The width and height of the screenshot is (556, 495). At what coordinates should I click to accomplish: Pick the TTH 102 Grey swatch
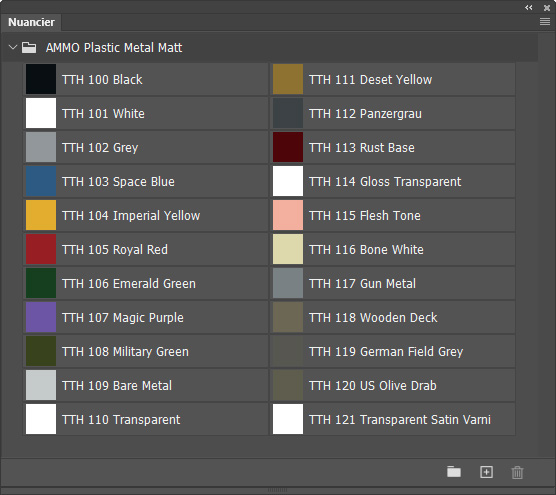[x=41, y=147]
